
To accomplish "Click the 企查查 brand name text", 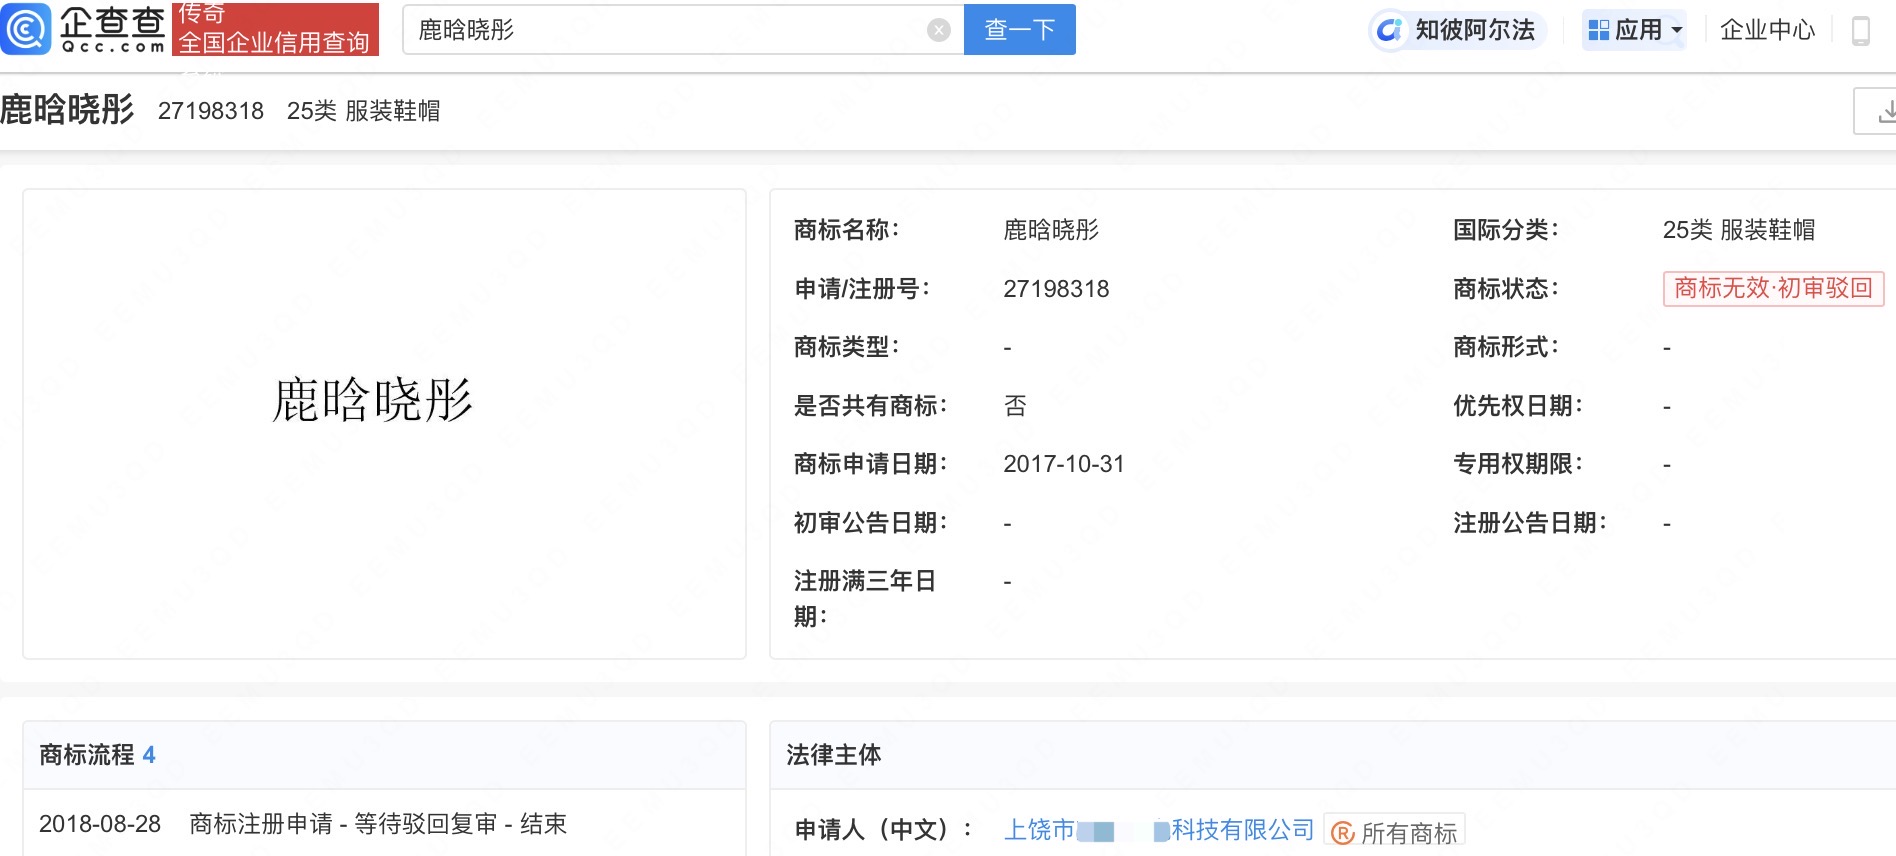I will [112, 22].
